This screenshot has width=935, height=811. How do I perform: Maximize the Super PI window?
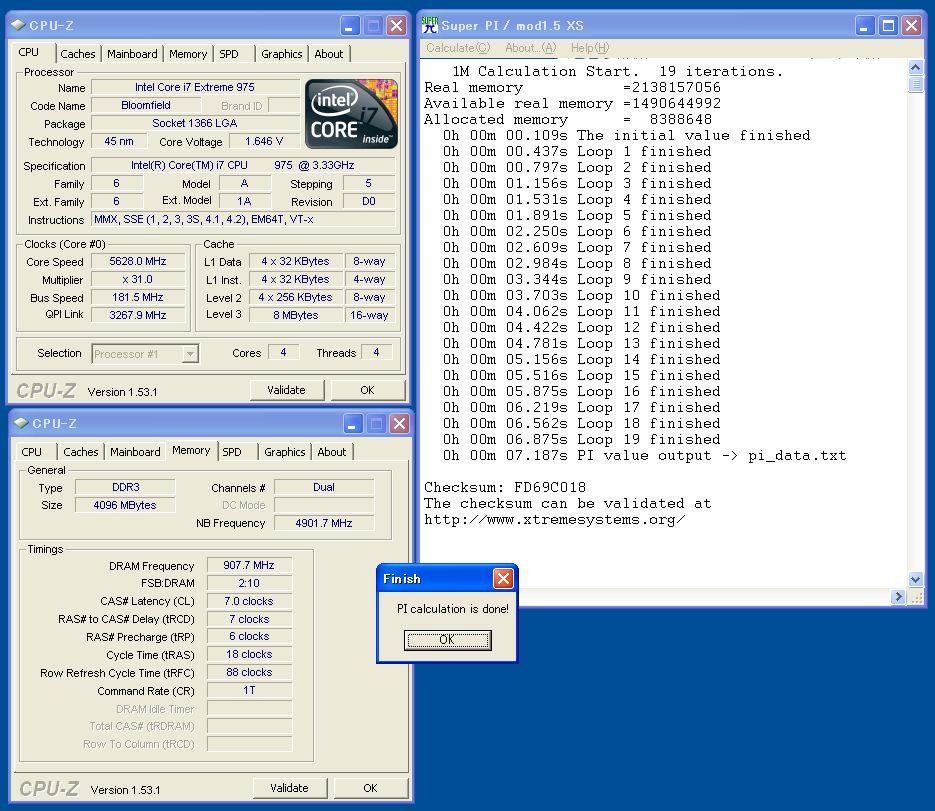(888, 26)
